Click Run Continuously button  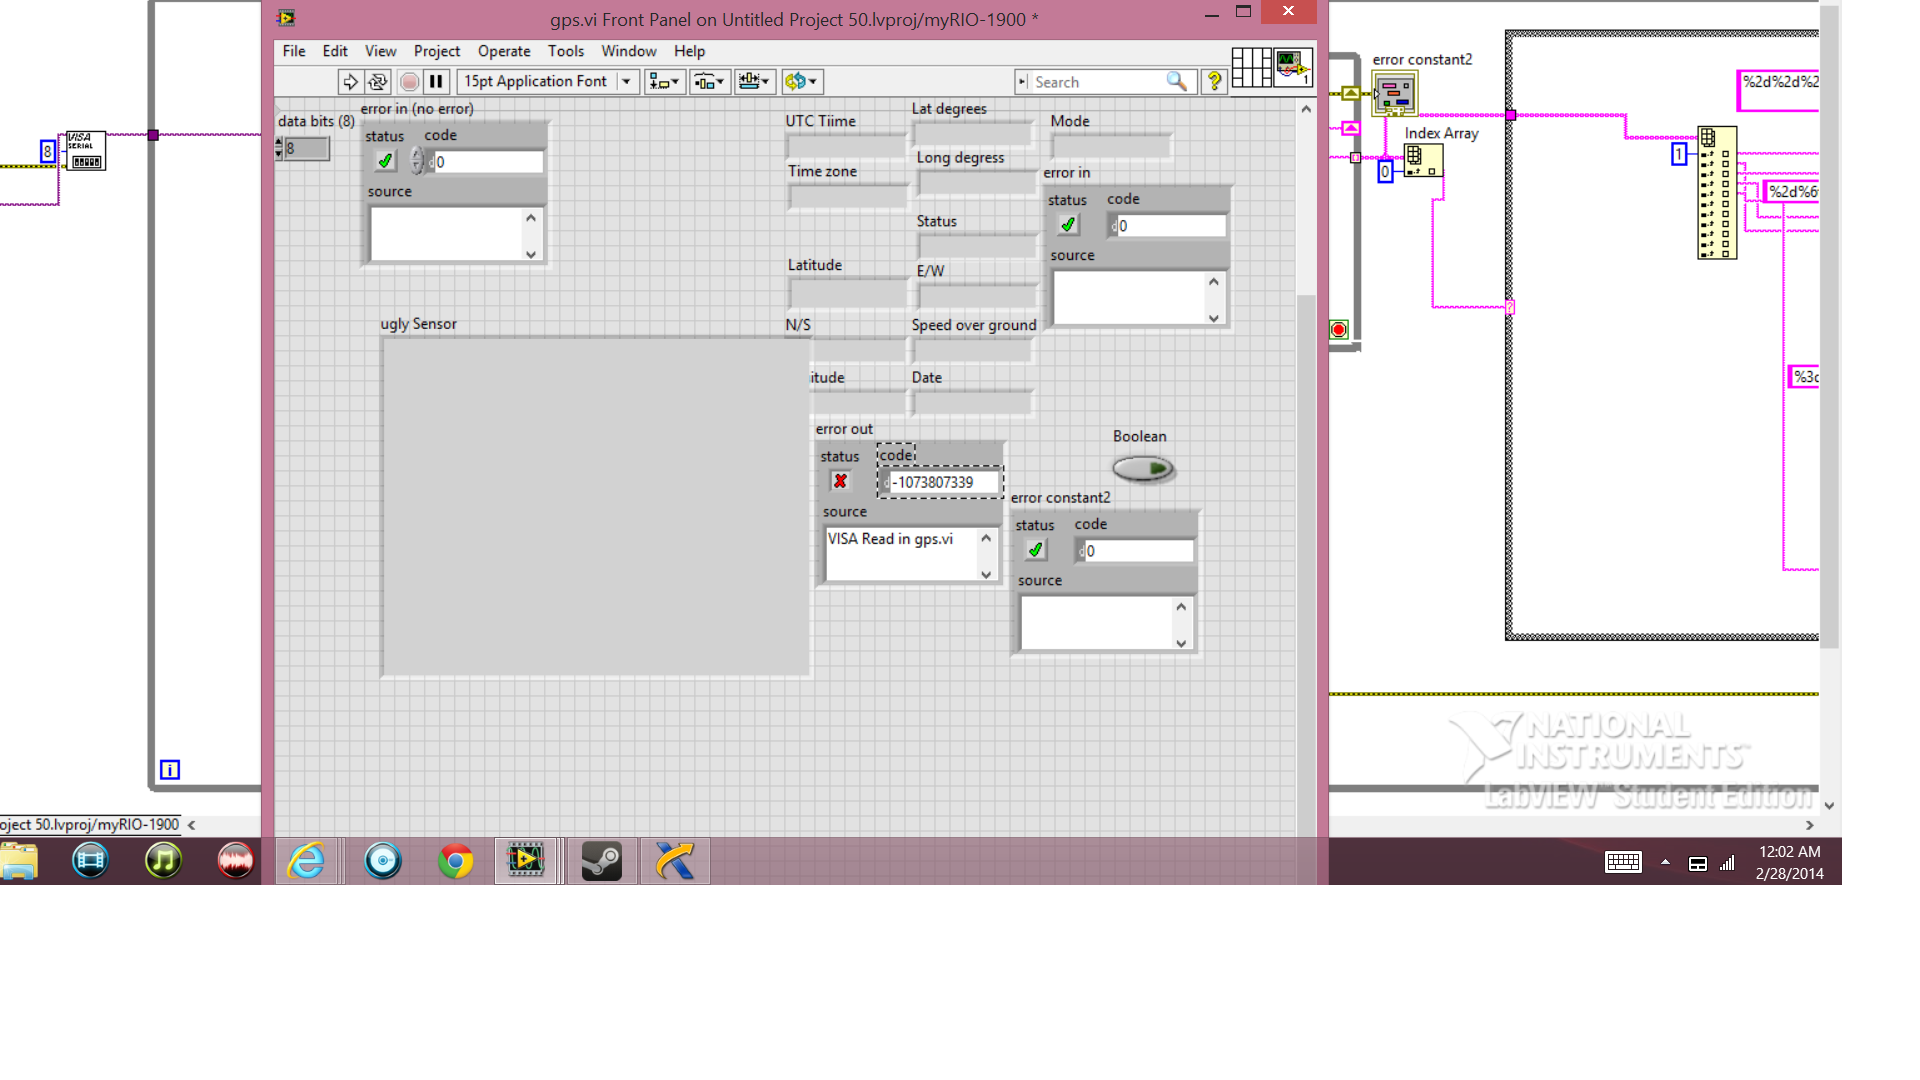(x=378, y=82)
